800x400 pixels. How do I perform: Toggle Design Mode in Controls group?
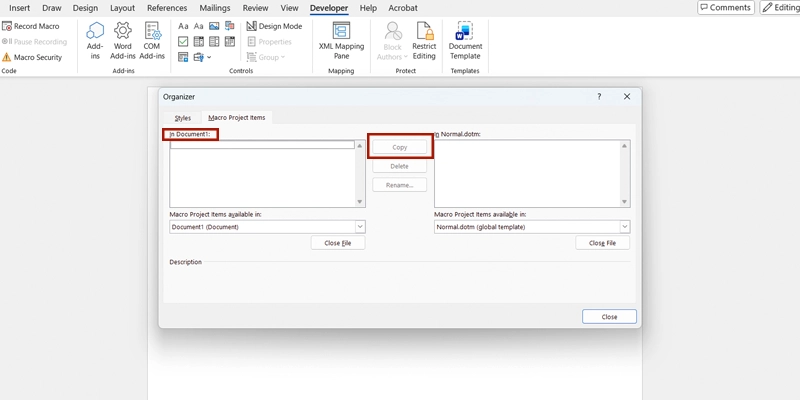click(273, 26)
